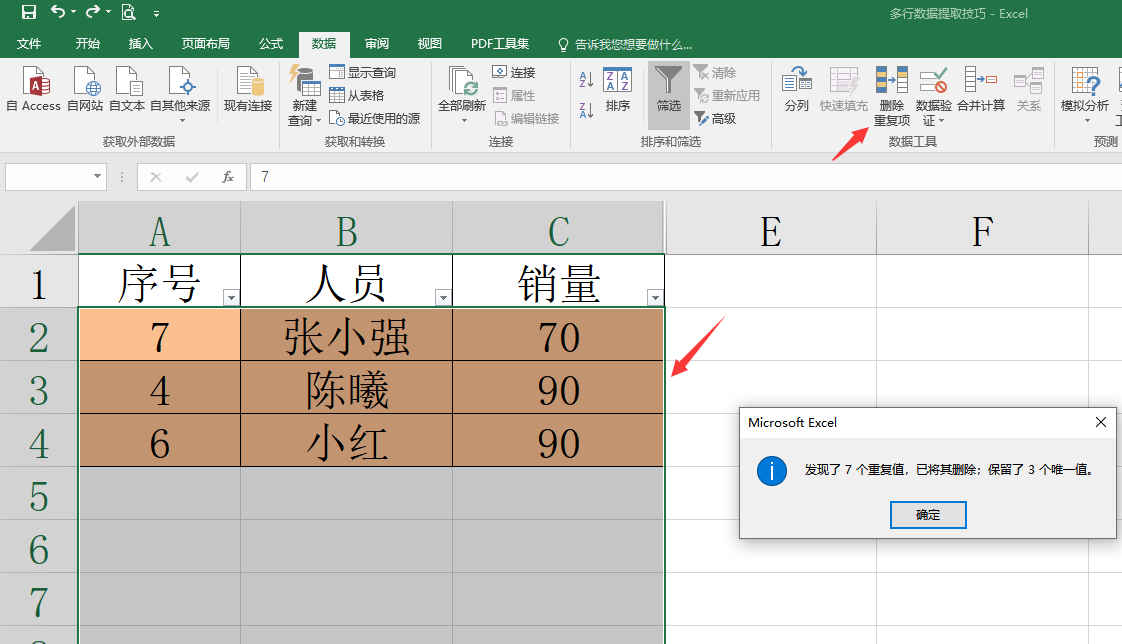The height and width of the screenshot is (644, 1122).
Task: Switch to the 审阅 tab
Action: (376, 44)
